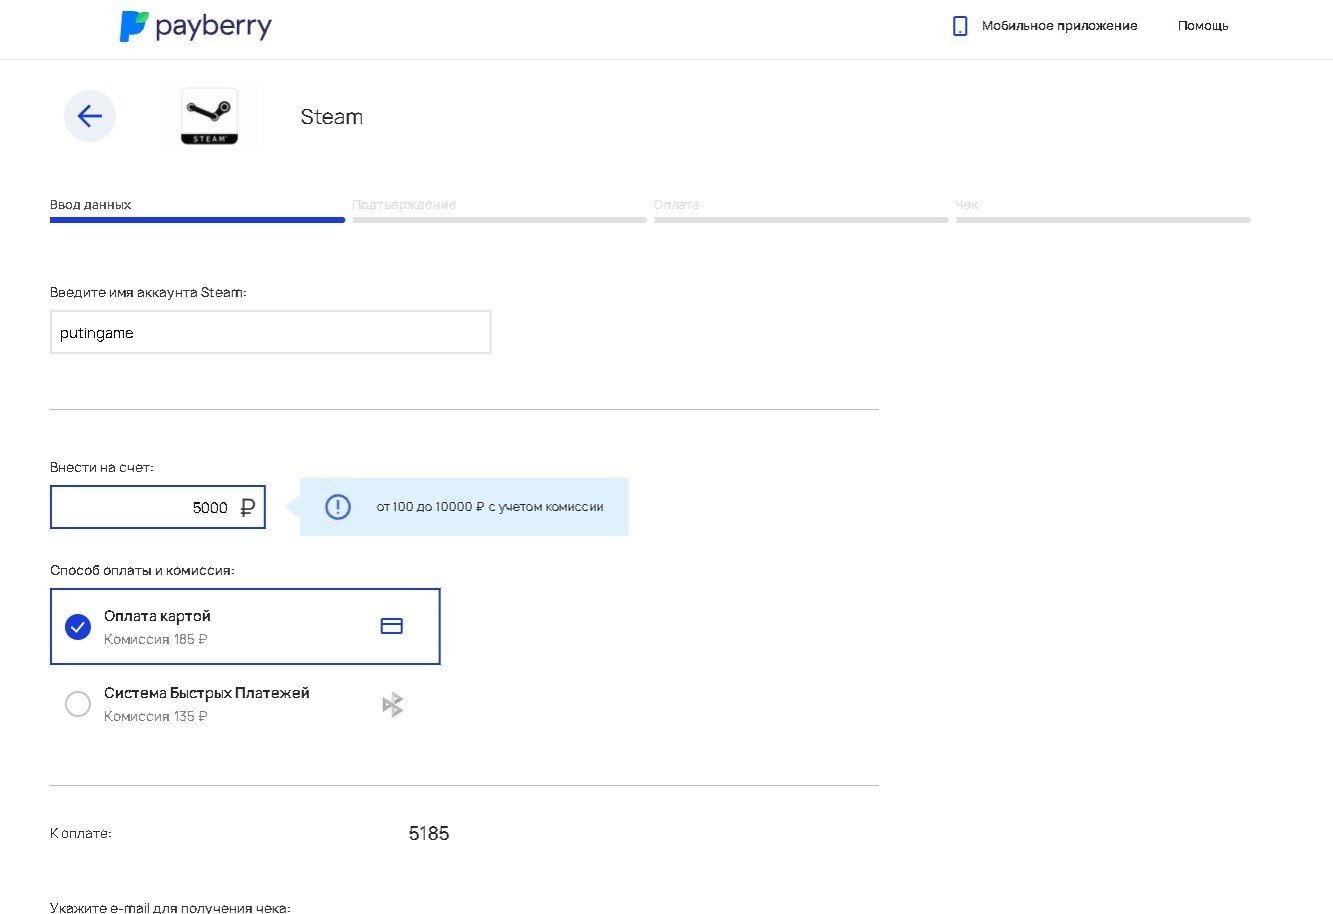This screenshot has height=914, width=1333.
Task: Click the mobile phone icon in header
Action: 960,26
